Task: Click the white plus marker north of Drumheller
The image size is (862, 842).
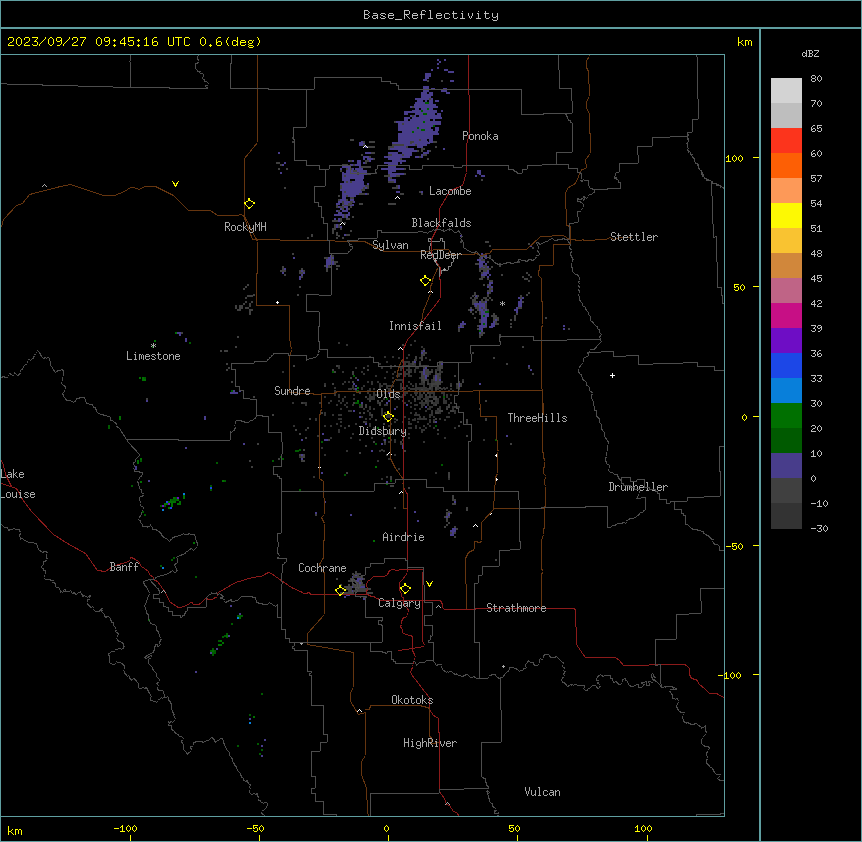Action: point(612,375)
